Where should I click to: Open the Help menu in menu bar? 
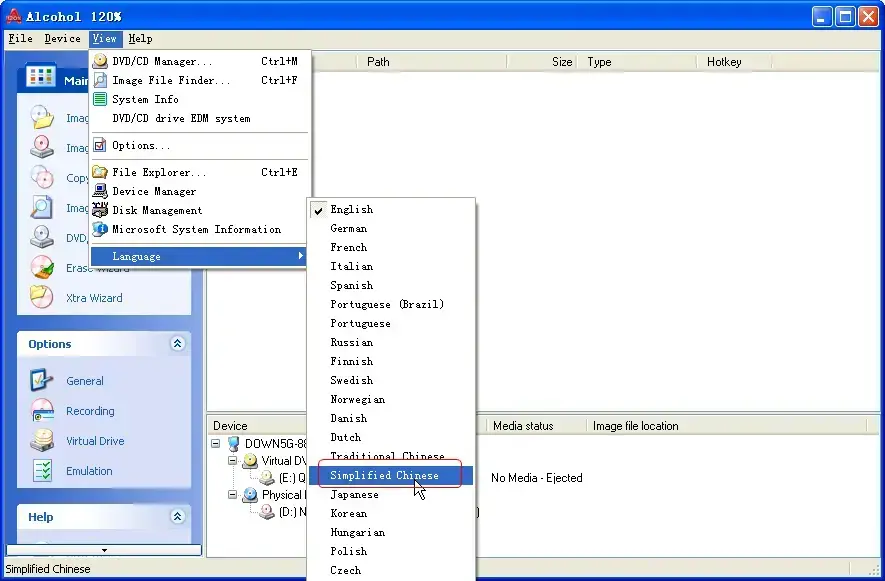click(140, 38)
